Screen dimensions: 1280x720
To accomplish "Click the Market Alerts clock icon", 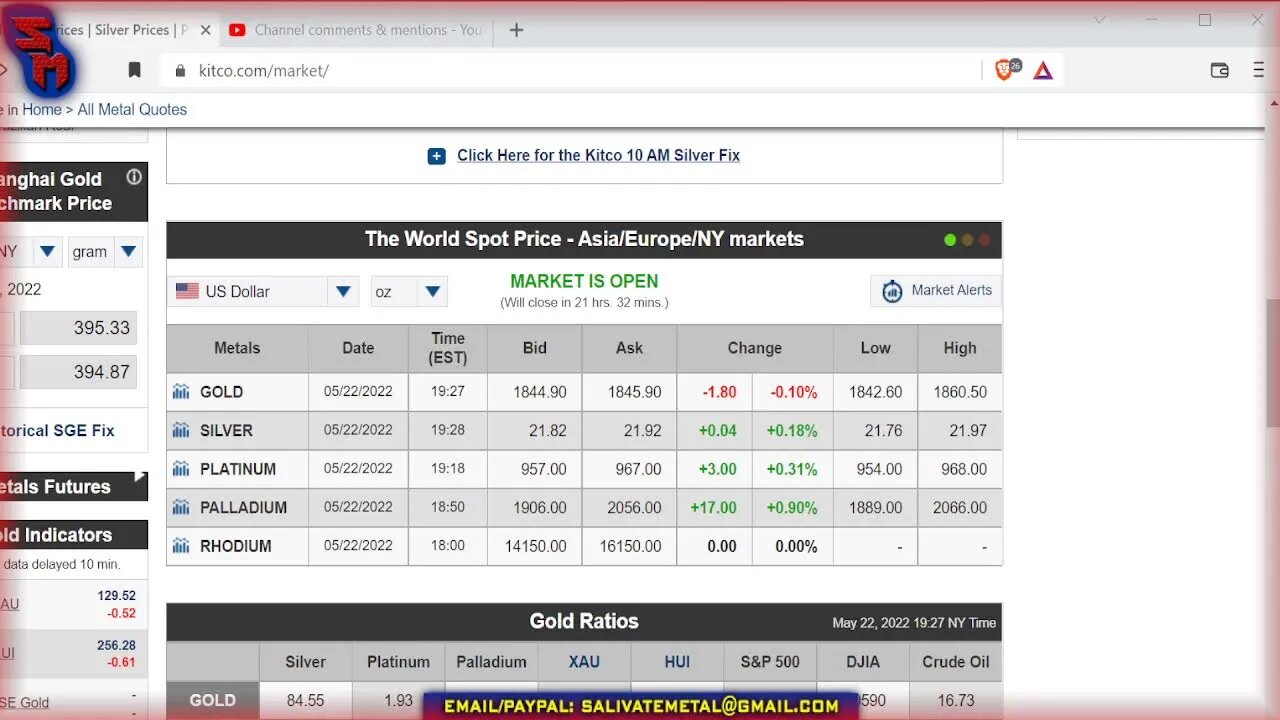I will pos(892,291).
